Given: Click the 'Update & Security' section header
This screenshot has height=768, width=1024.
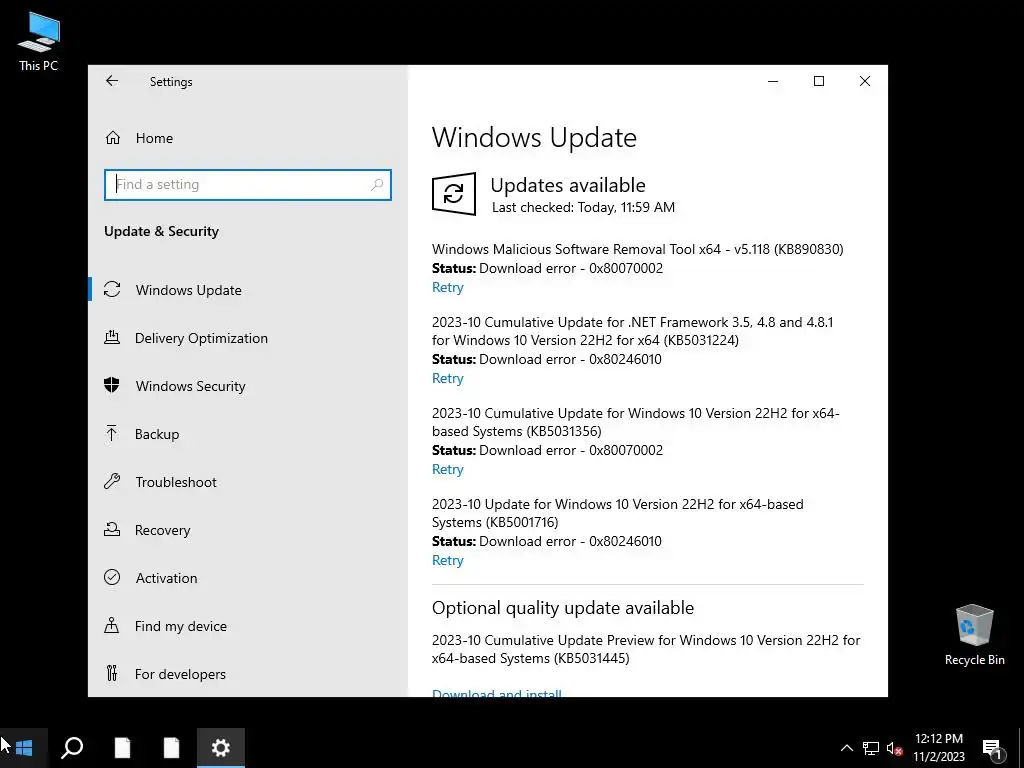Looking at the screenshot, I should pos(161,231).
